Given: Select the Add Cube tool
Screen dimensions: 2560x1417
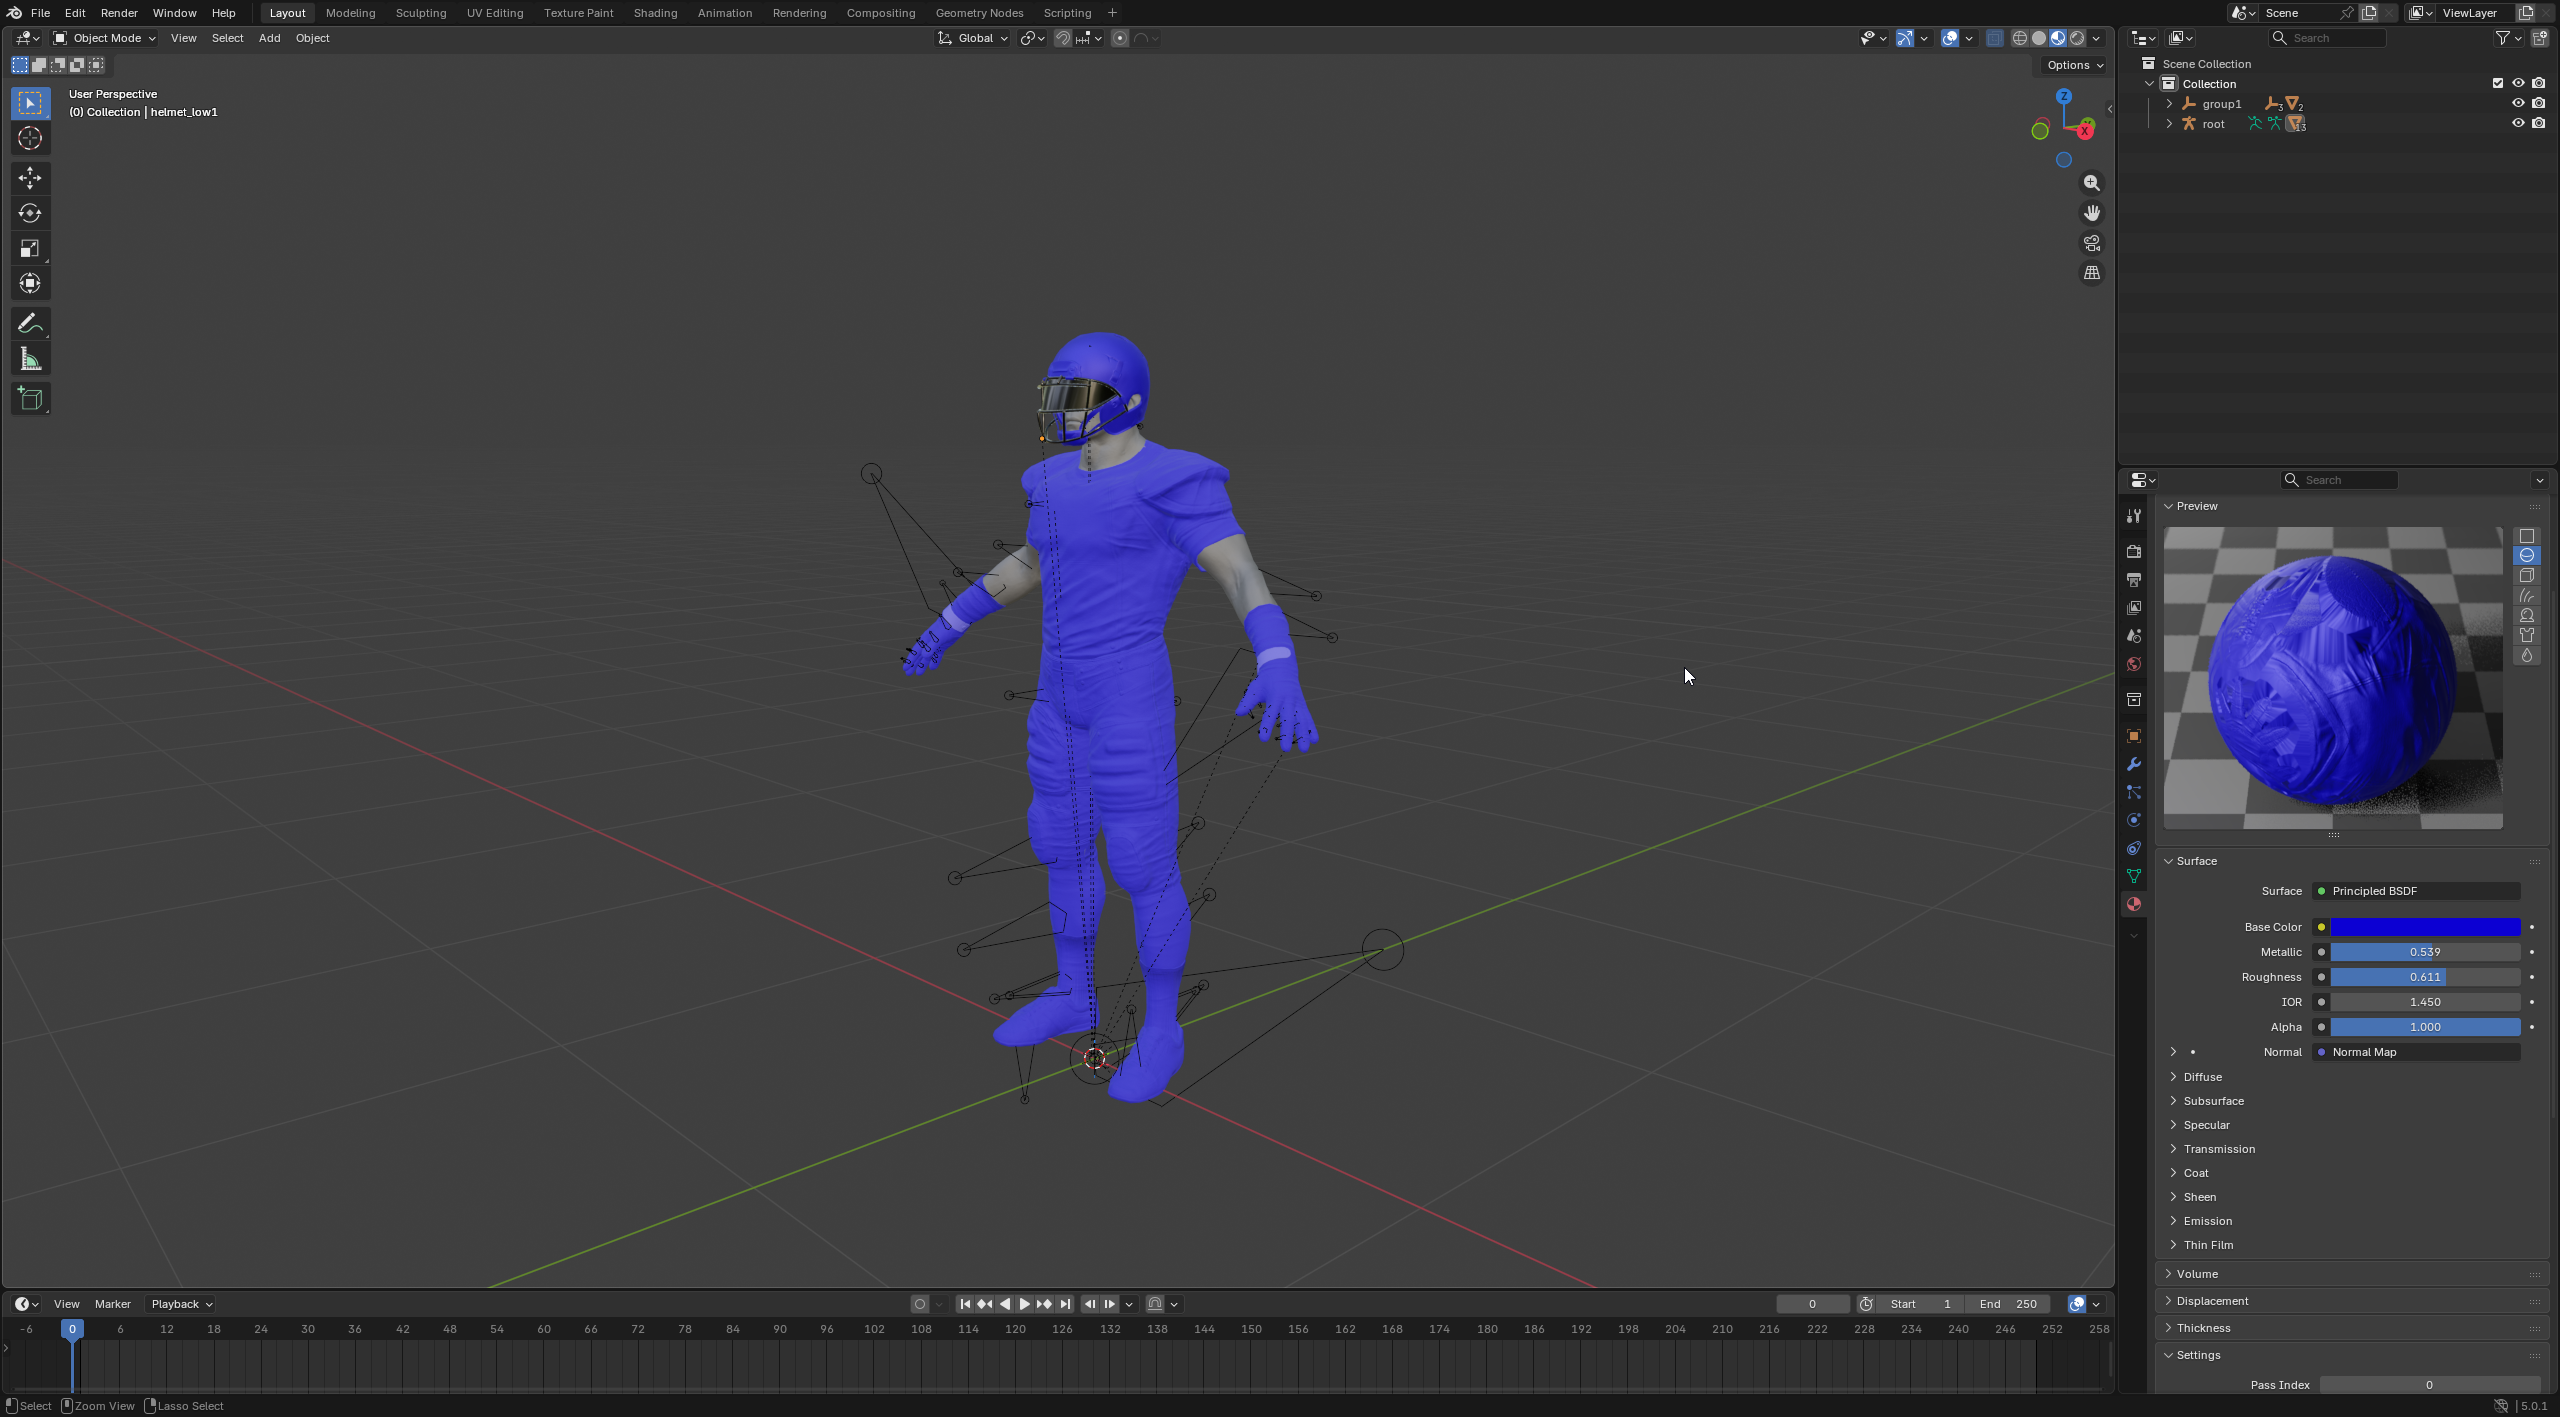Looking at the screenshot, I should pos(30,399).
